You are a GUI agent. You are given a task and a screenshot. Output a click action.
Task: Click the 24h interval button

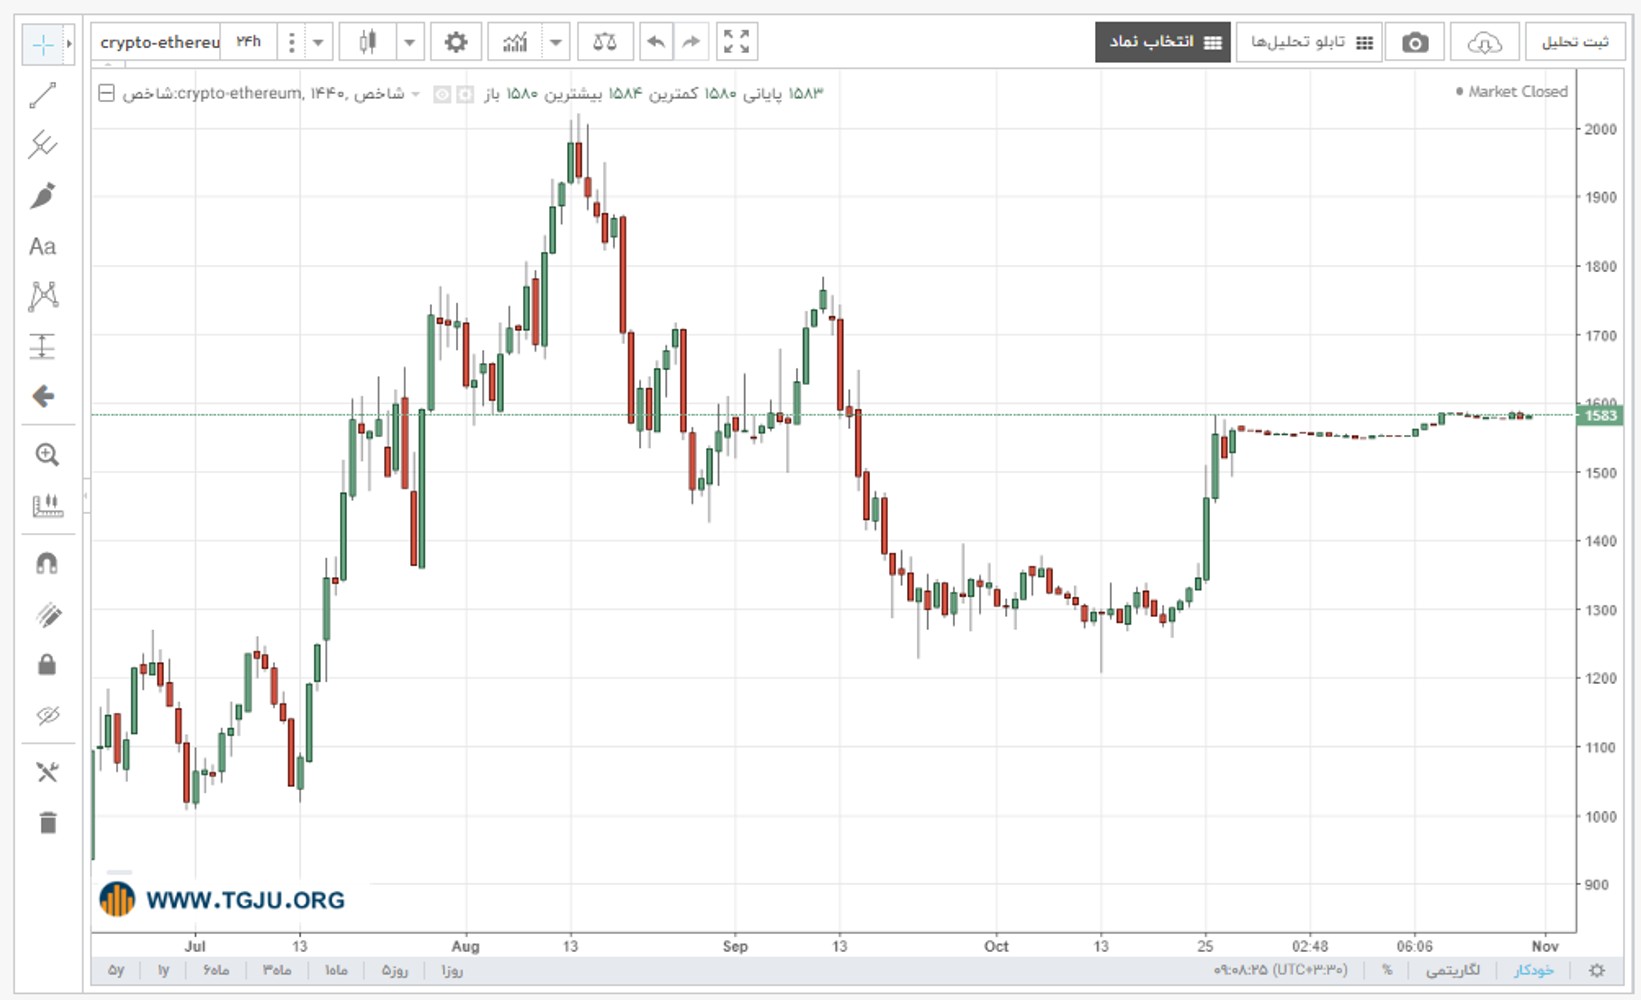pos(248,42)
